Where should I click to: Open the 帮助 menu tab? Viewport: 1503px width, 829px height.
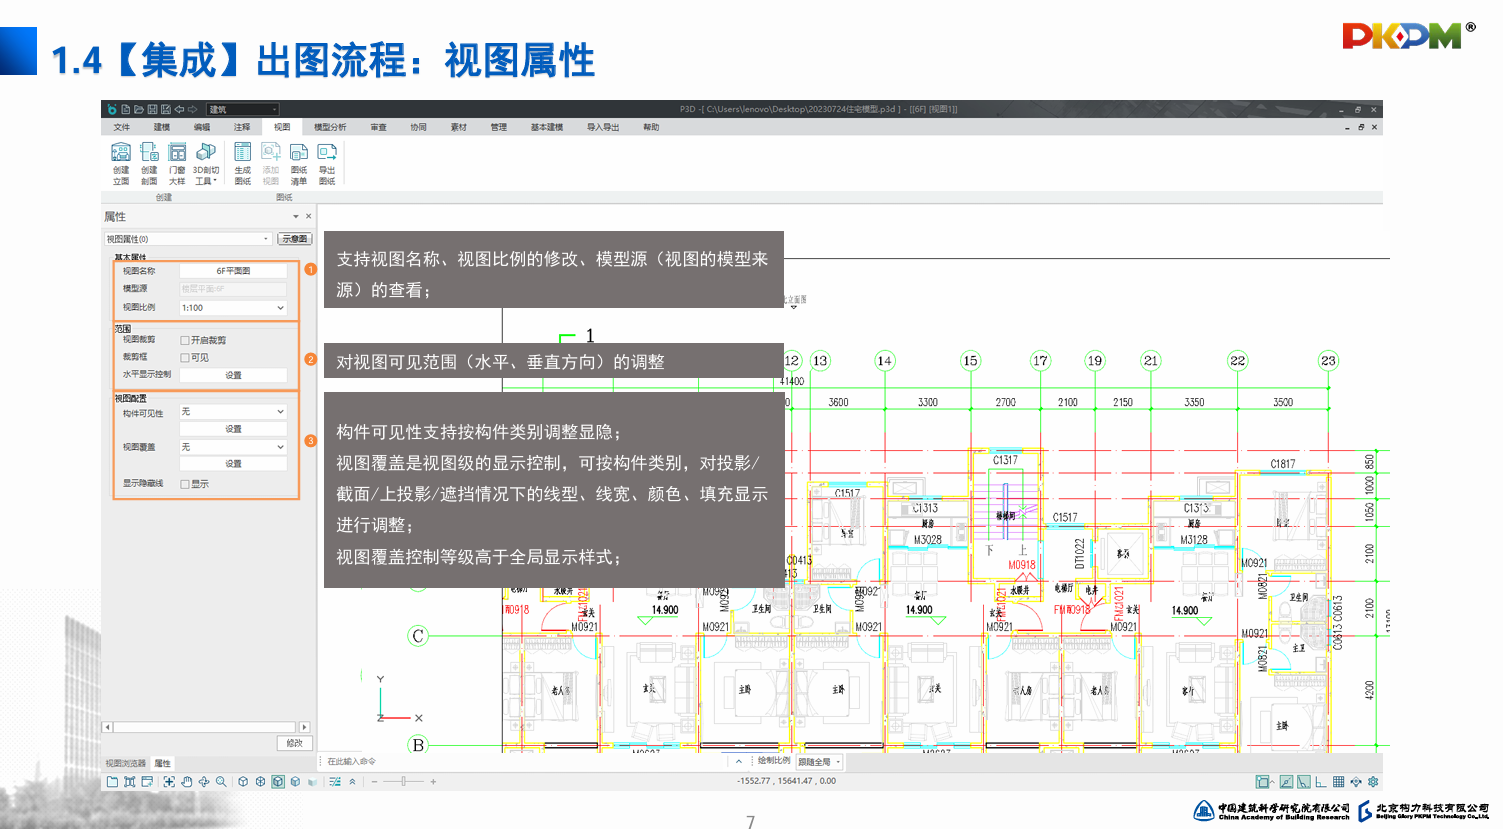pyautogui.click(x=651, y=127)
